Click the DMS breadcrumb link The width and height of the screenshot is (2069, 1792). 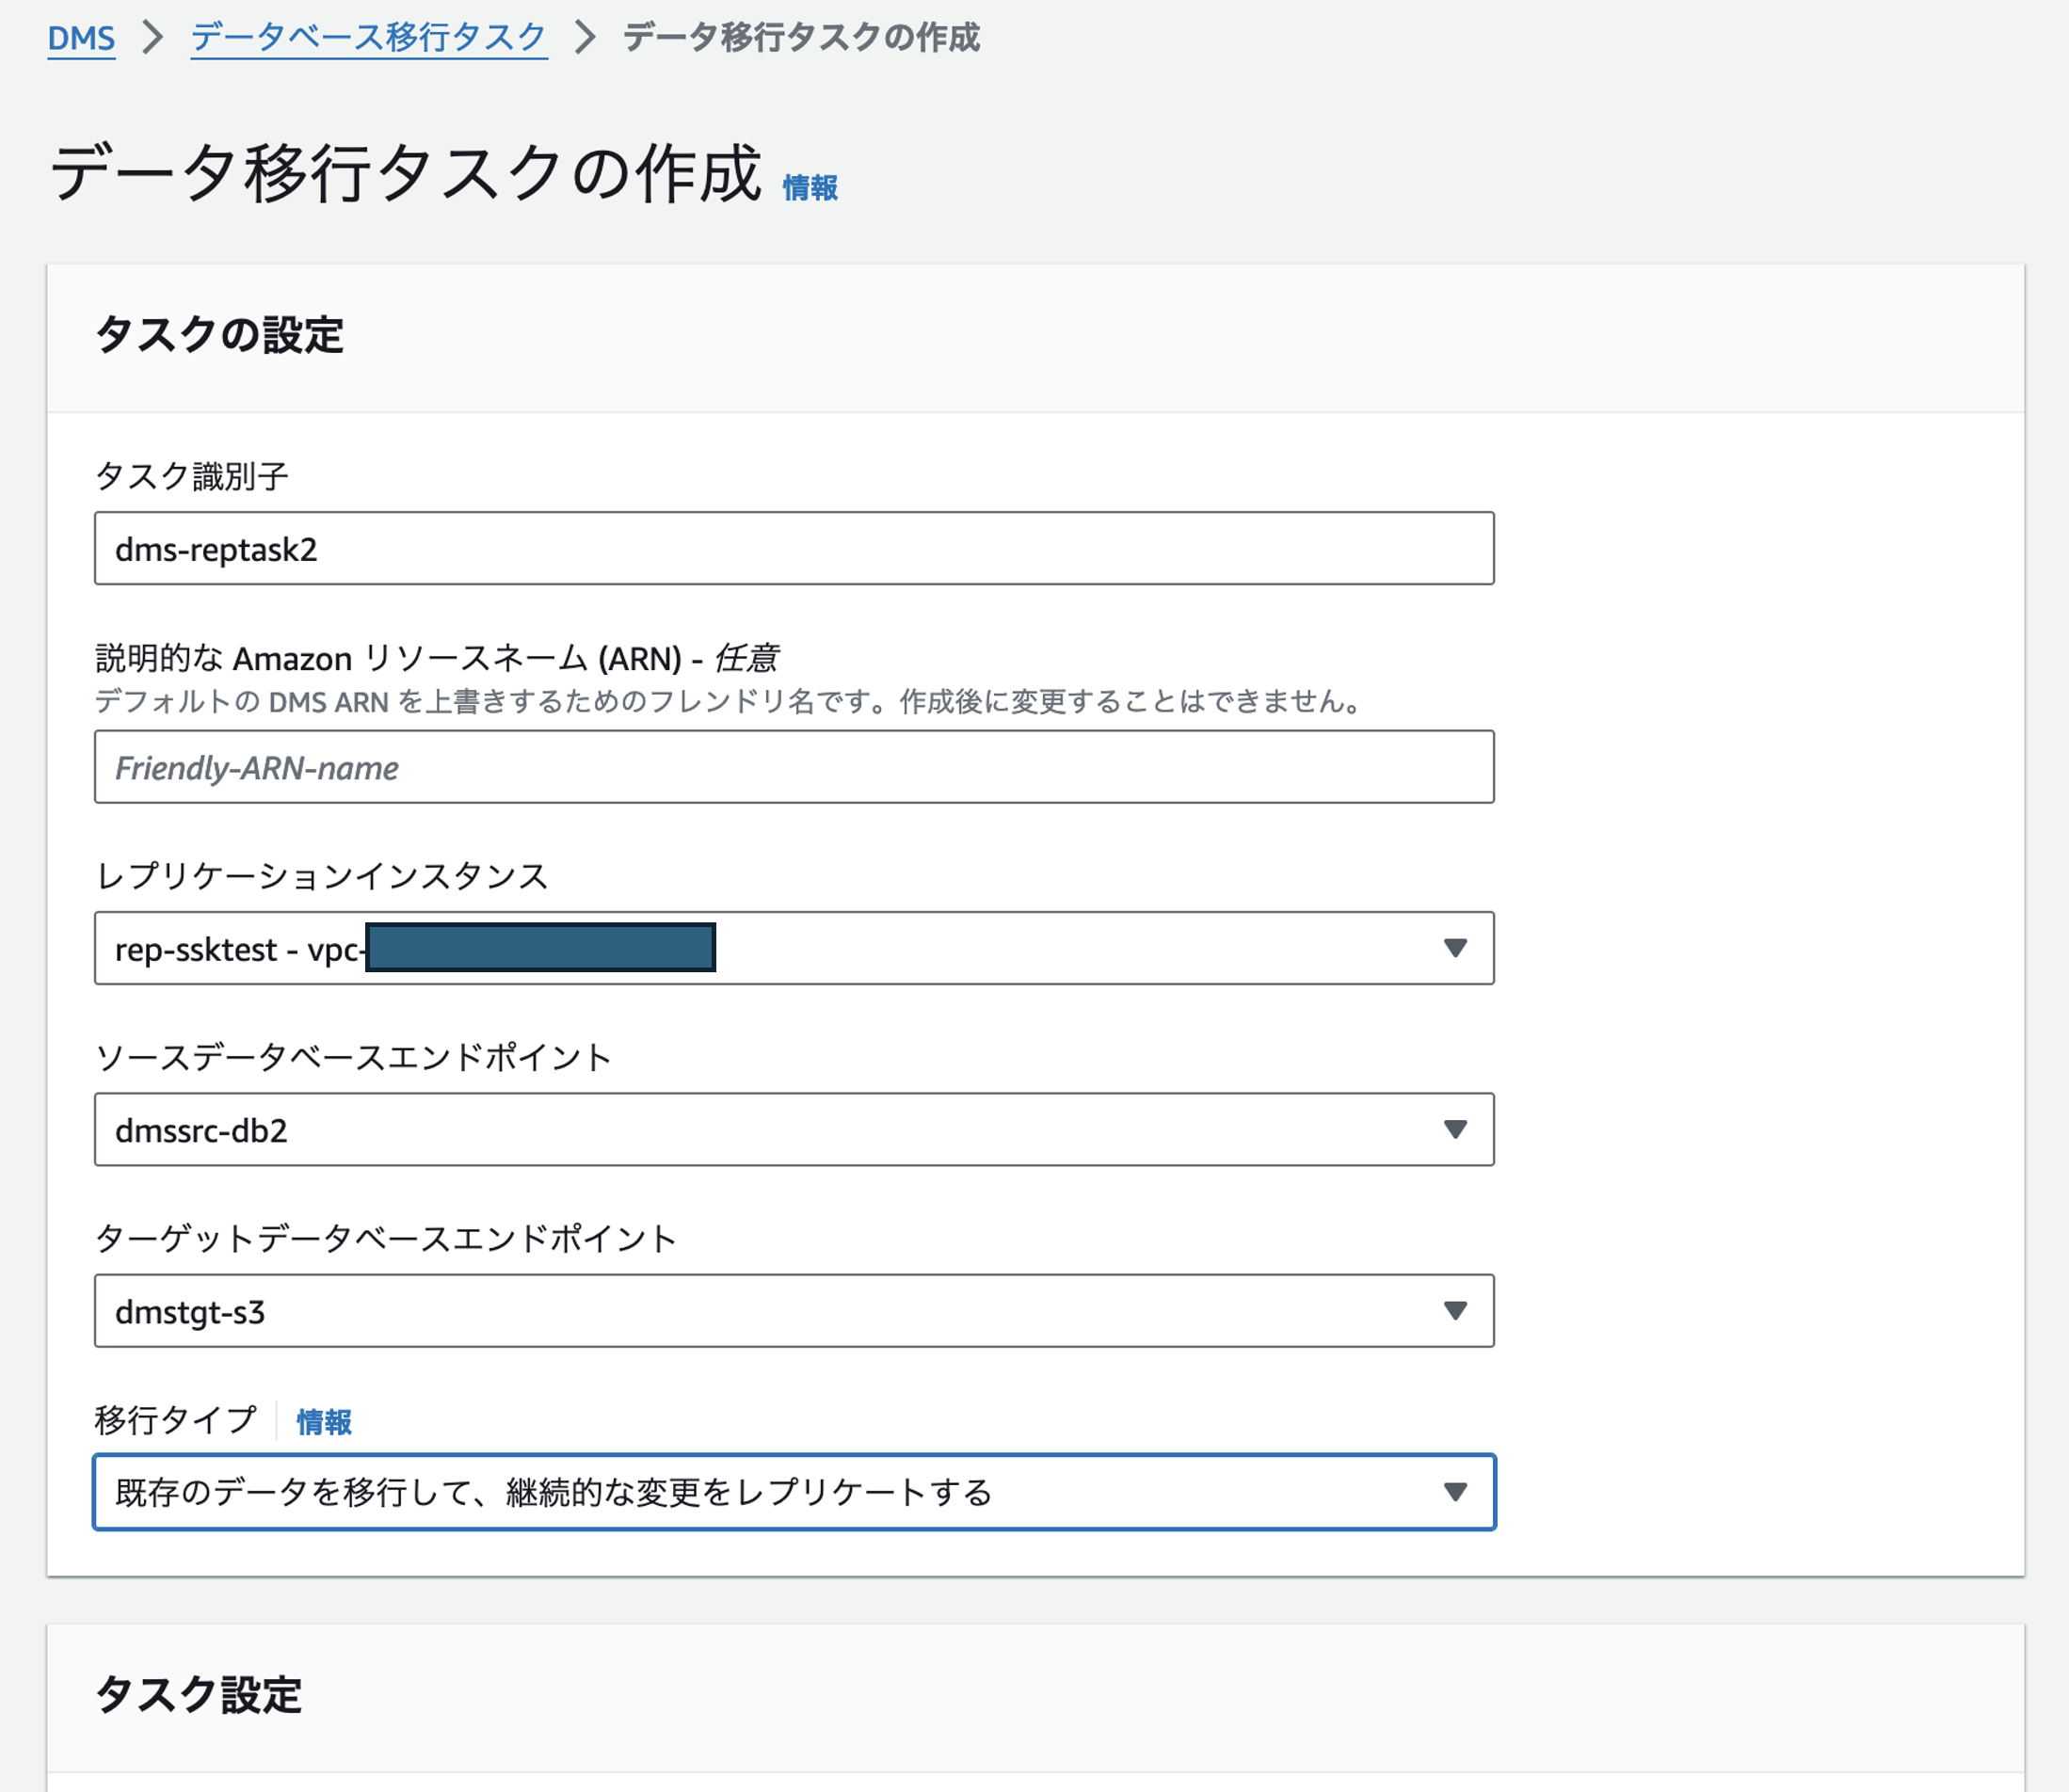81,38
